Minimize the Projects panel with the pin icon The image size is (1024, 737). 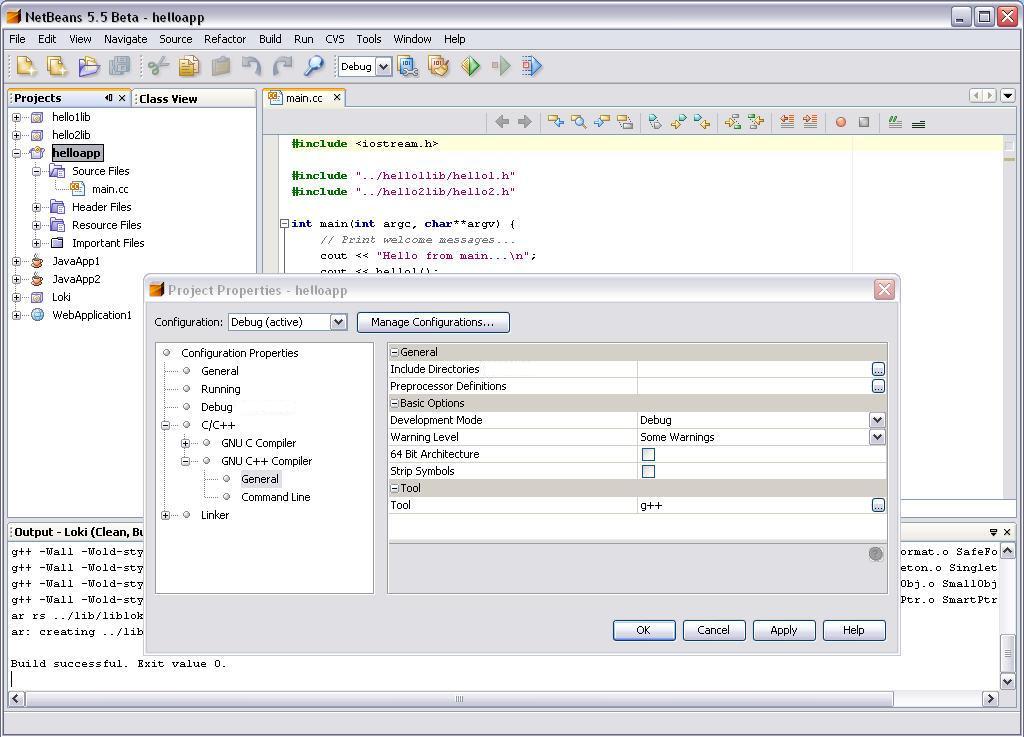(x=108, y=98)
